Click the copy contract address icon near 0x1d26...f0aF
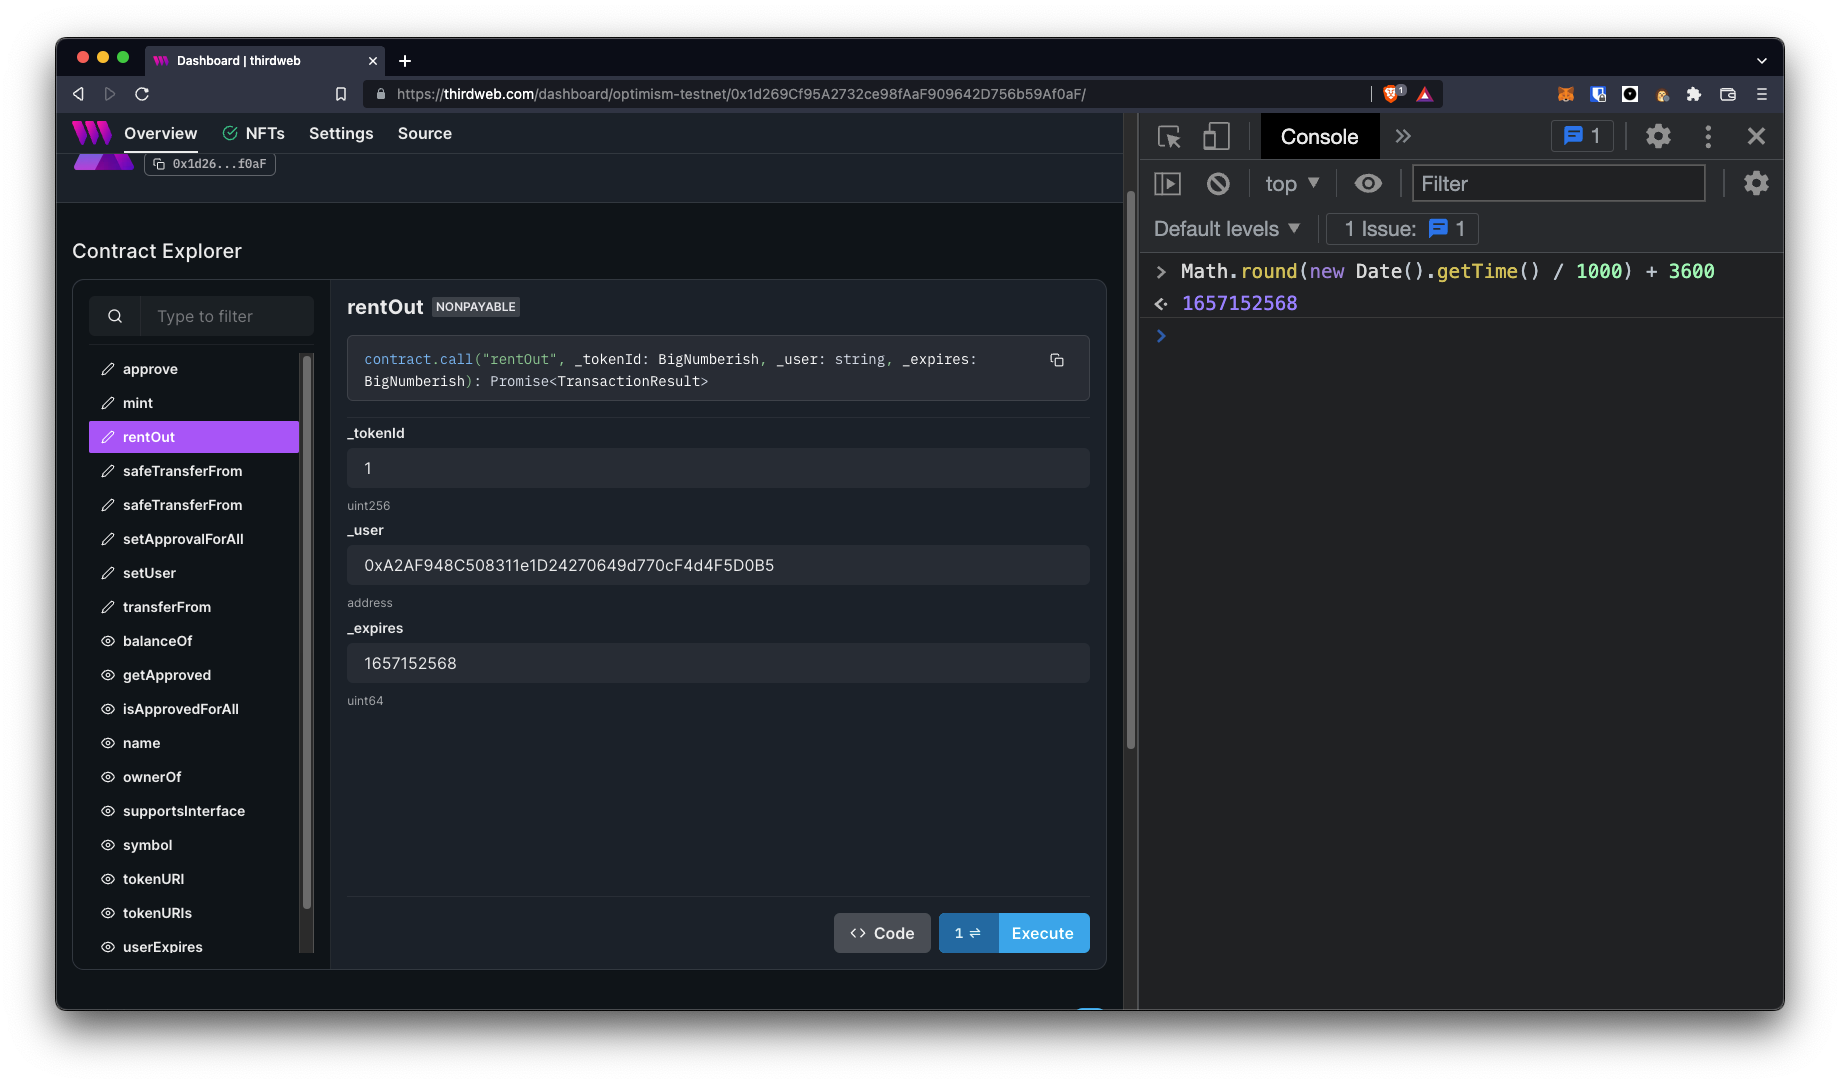The width and height of the screenshot is (1840, 1084). tap(161, 164)
